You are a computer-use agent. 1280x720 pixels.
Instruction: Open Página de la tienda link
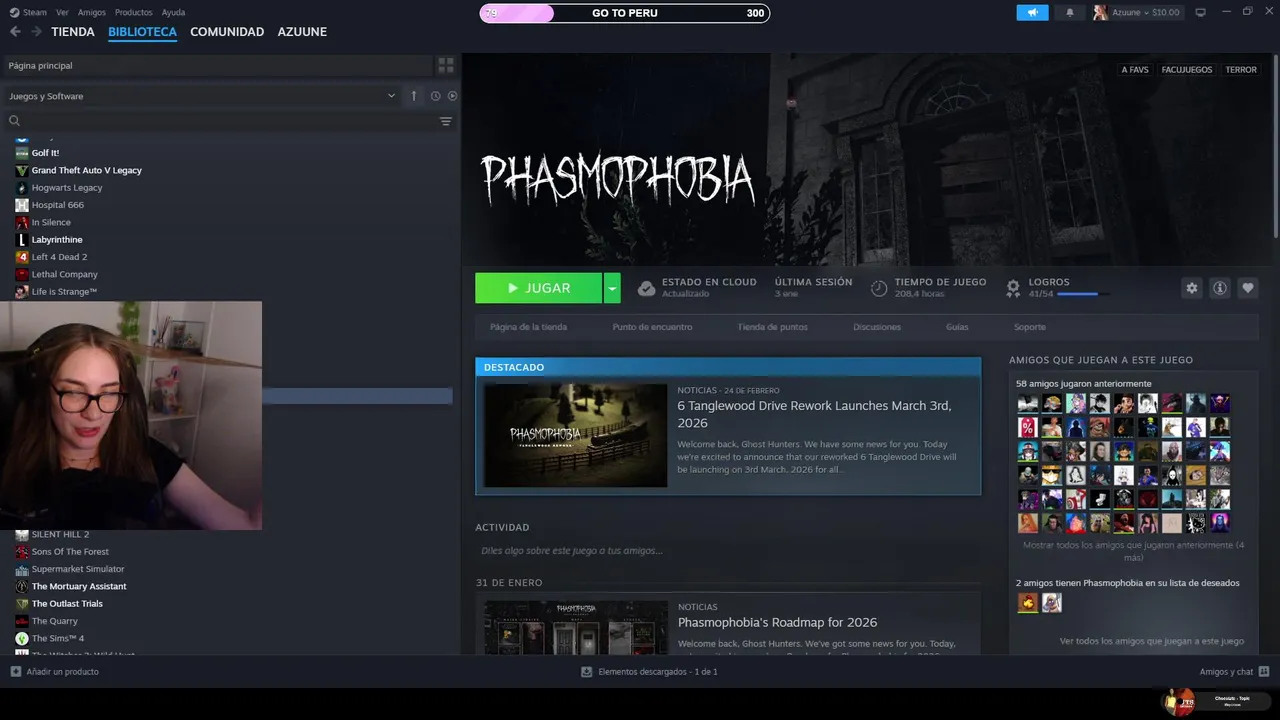[x=528, y=327]
